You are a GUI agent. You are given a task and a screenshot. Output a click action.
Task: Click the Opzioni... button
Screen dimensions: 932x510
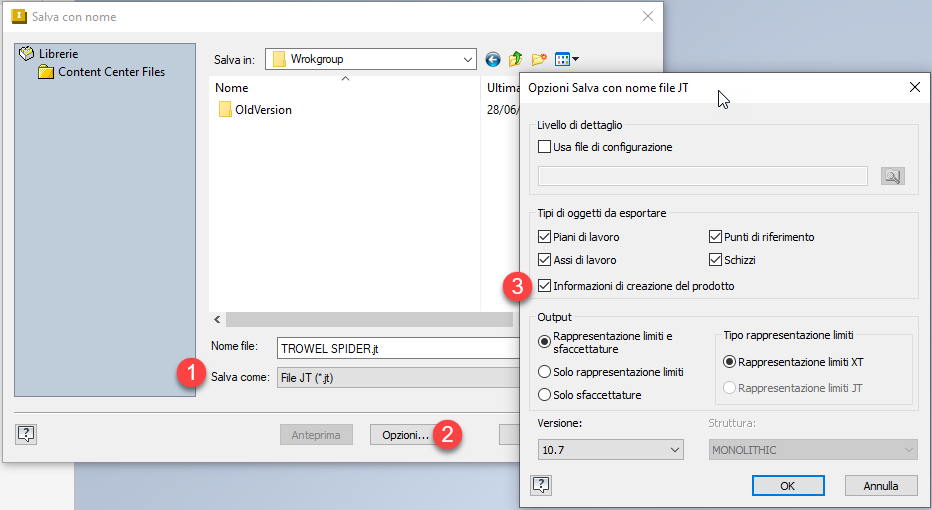(405, 435)
